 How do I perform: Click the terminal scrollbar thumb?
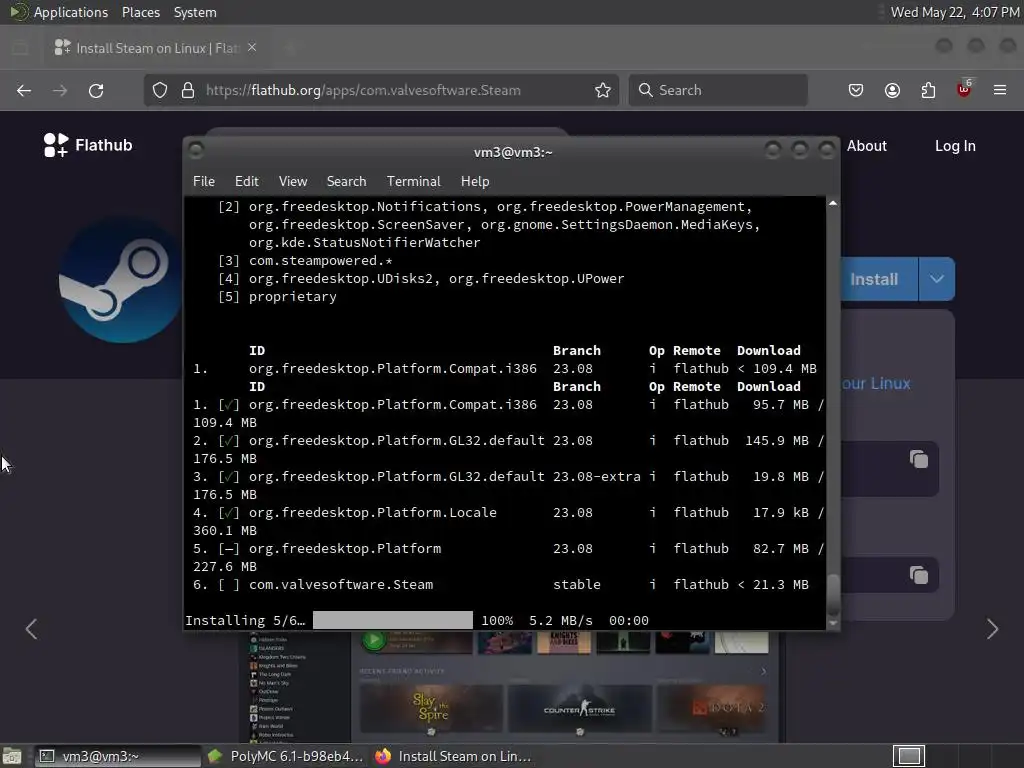(833, 594)
